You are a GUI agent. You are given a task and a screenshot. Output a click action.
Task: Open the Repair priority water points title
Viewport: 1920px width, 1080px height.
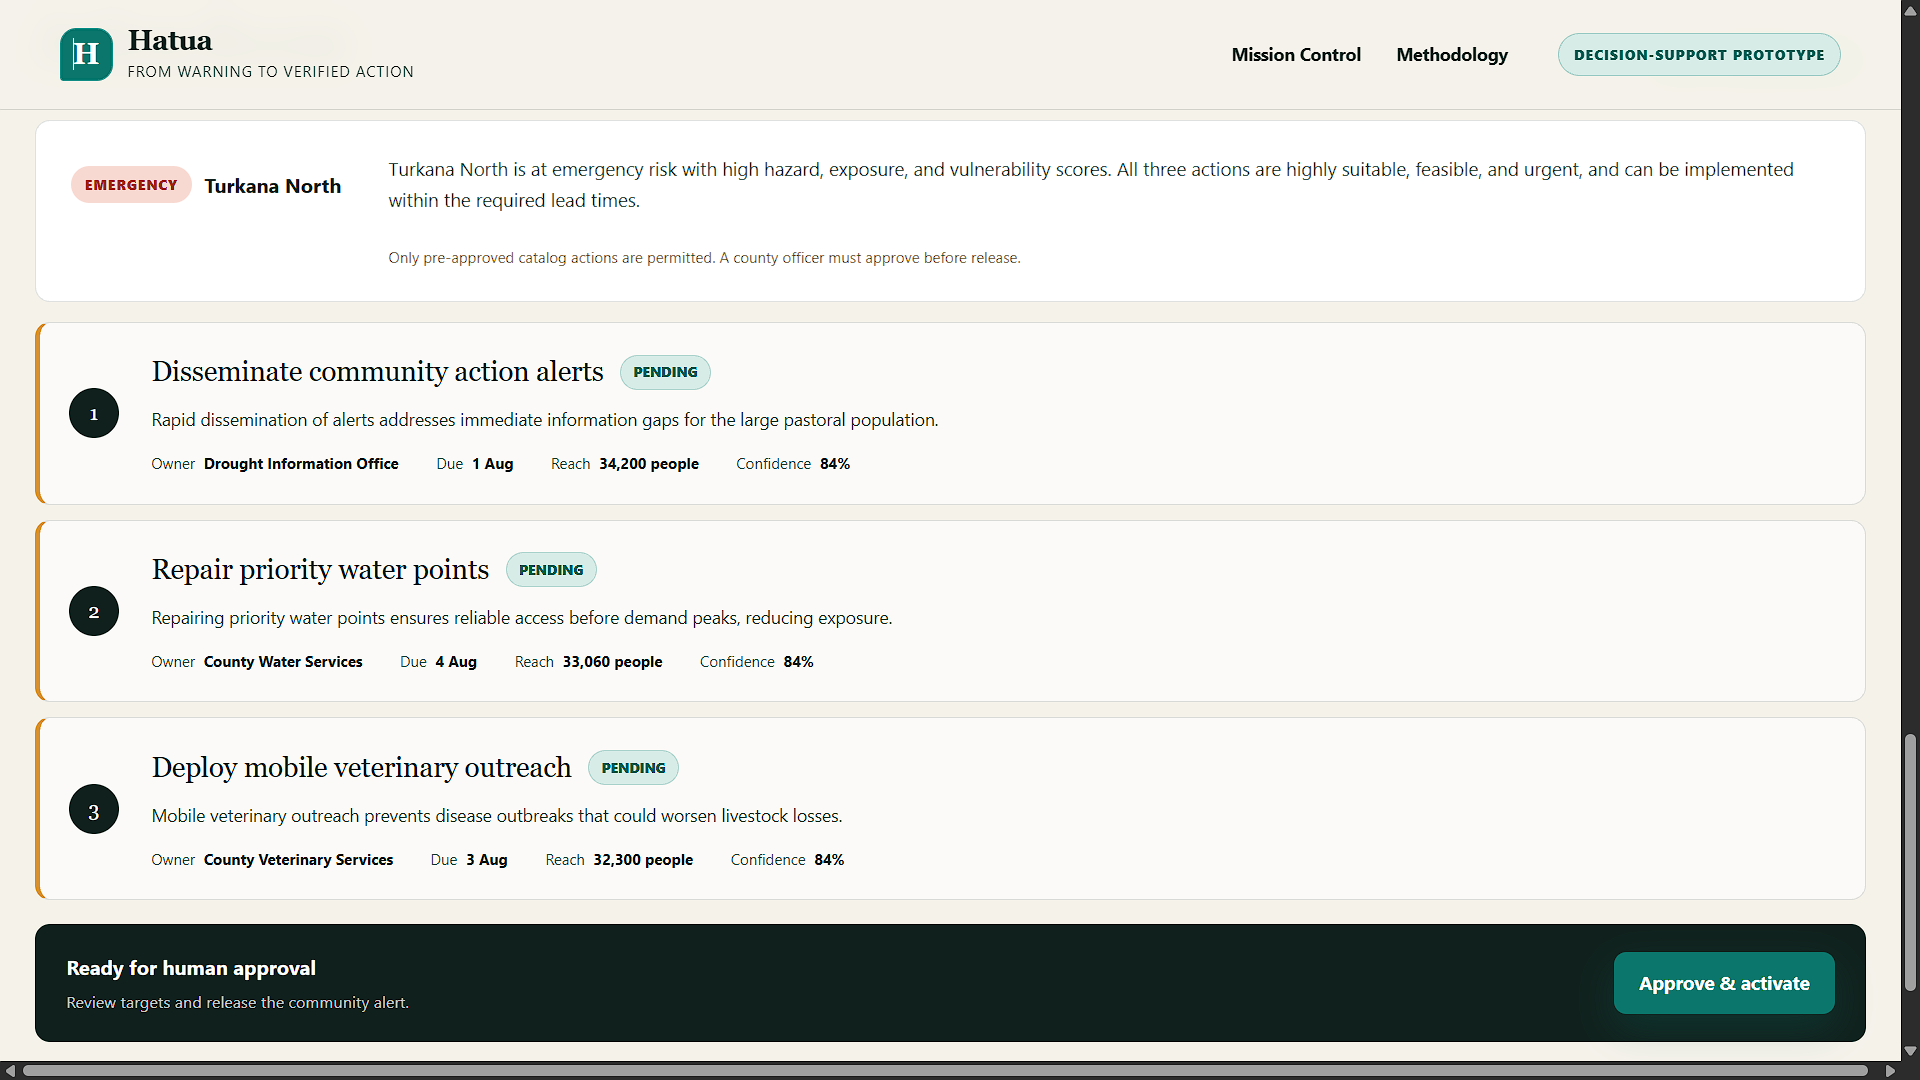(320, 570)
